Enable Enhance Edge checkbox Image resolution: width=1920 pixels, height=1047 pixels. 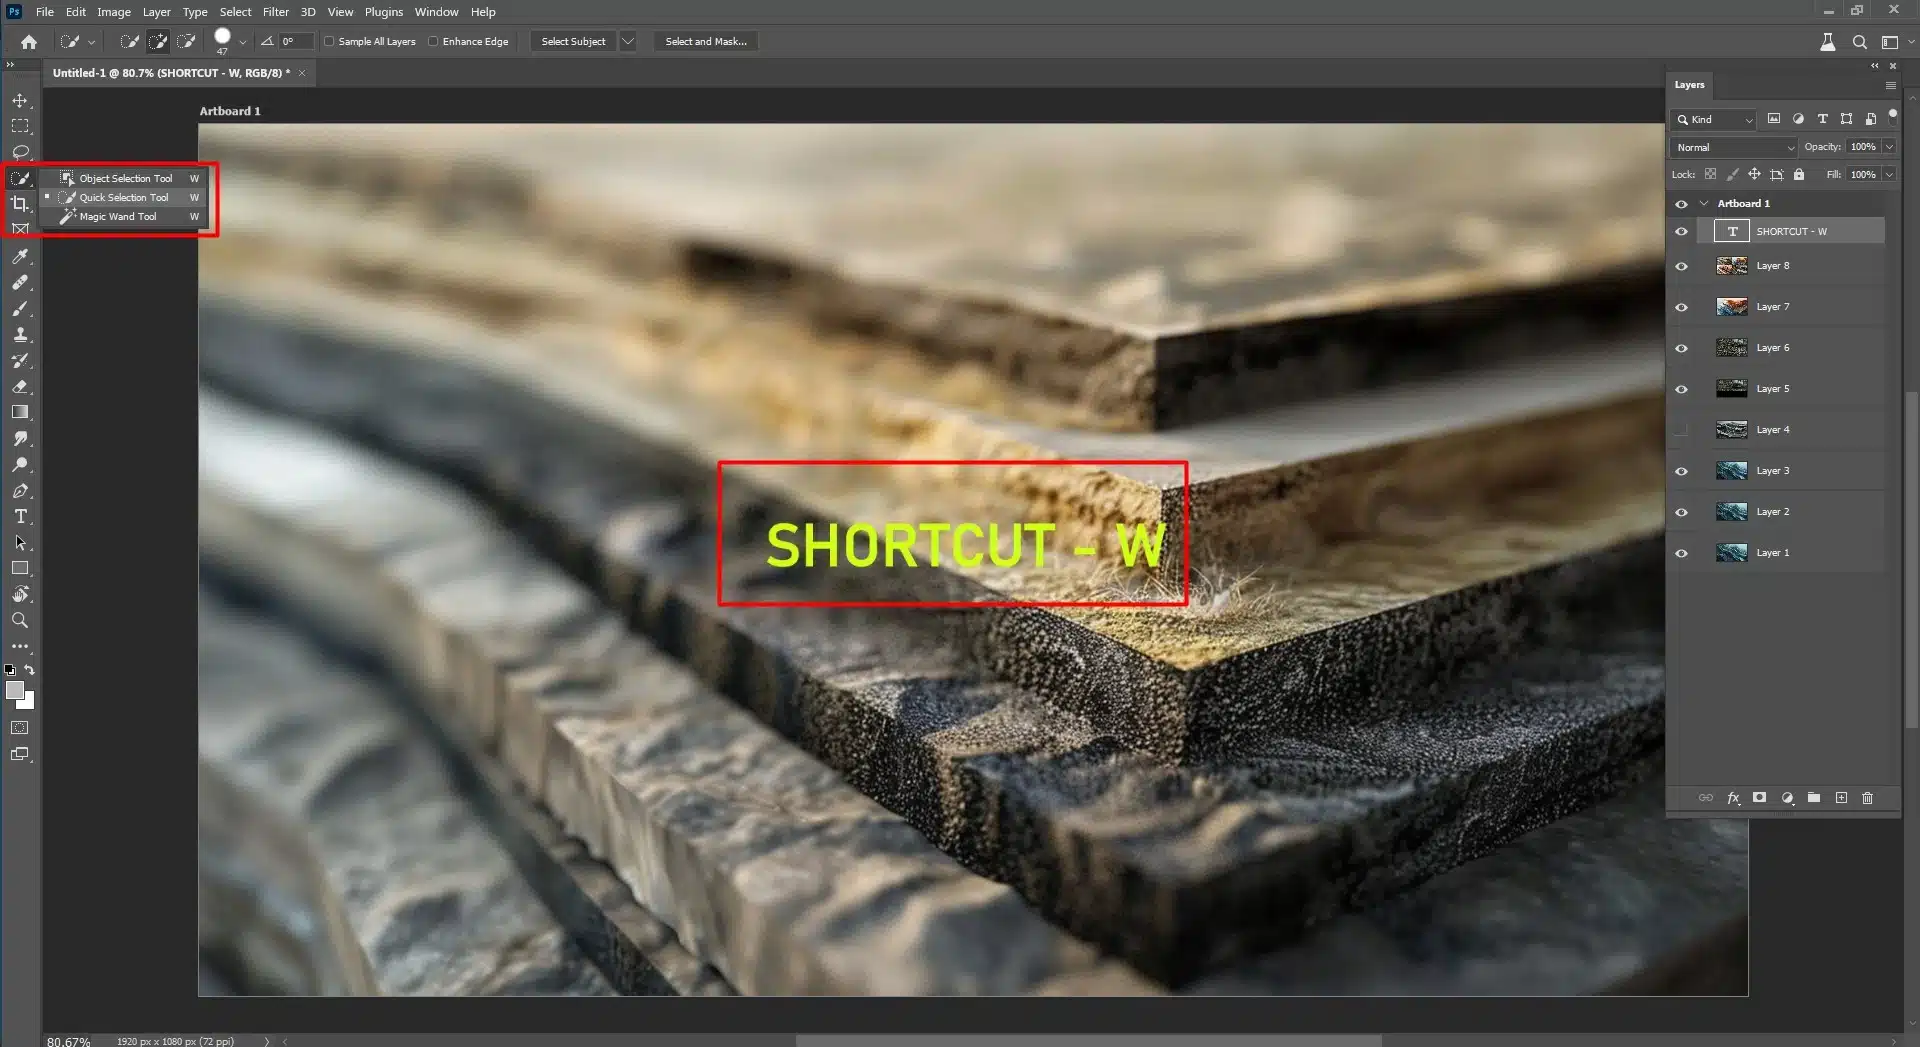433,42
